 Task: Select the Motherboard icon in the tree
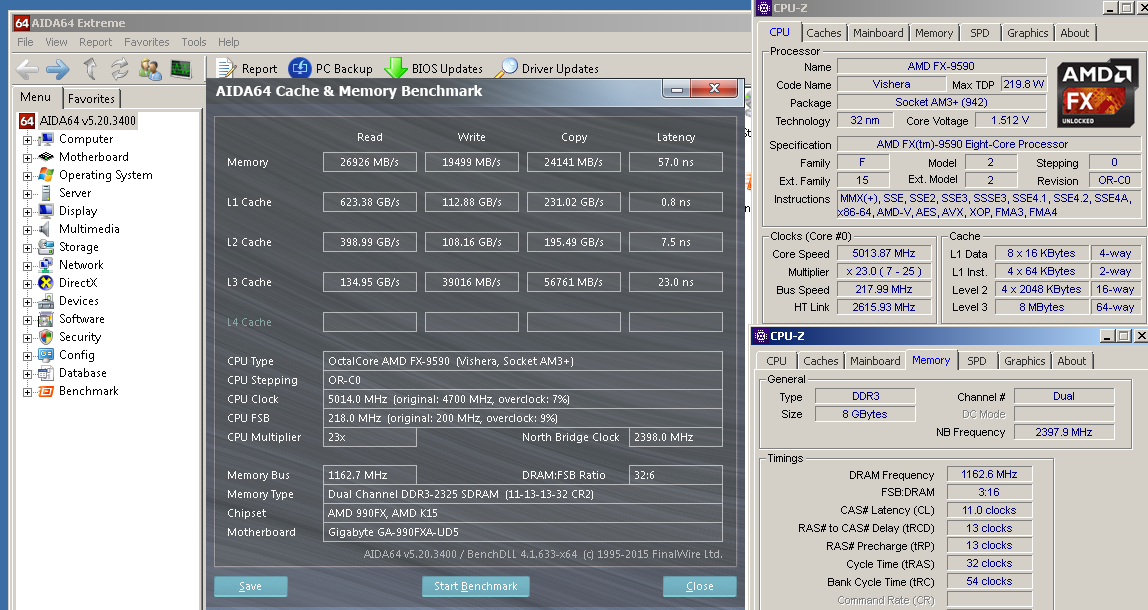(46, 157)
